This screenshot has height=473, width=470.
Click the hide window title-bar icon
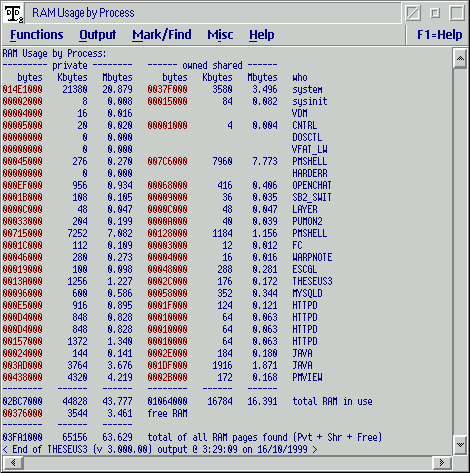click(x=413, y=13)
